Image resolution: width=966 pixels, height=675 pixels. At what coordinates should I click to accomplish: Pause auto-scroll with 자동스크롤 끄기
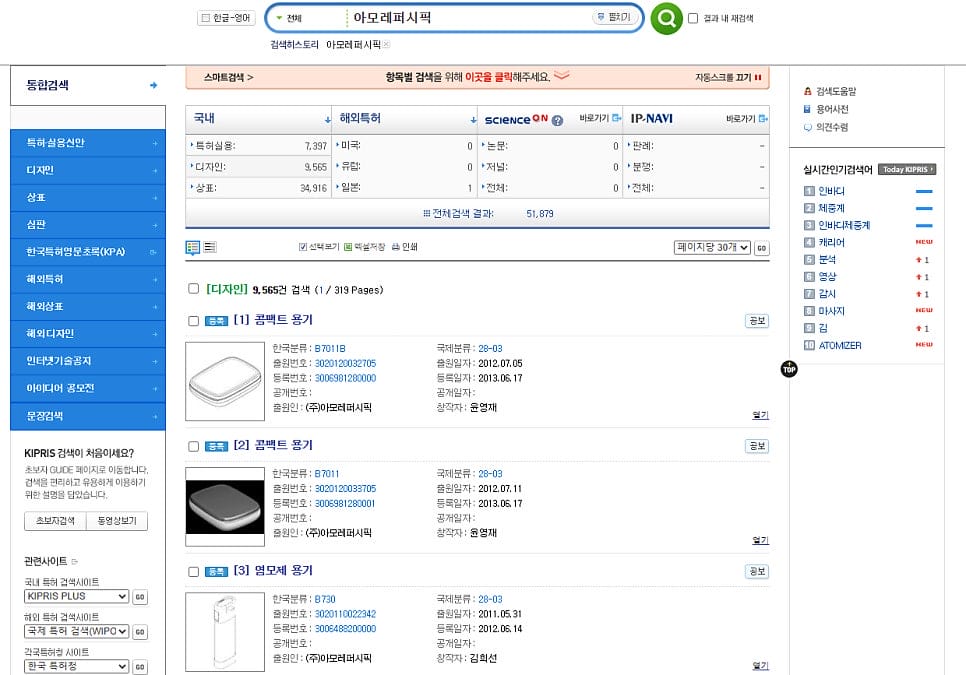[728, 78]
